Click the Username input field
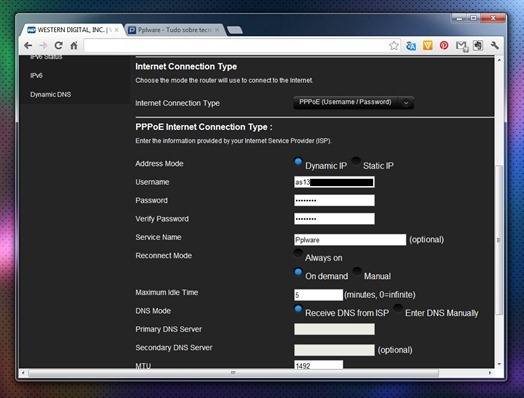Image resolution: width=524 pixels, height=398 pixels. click(x=334, y=182)
